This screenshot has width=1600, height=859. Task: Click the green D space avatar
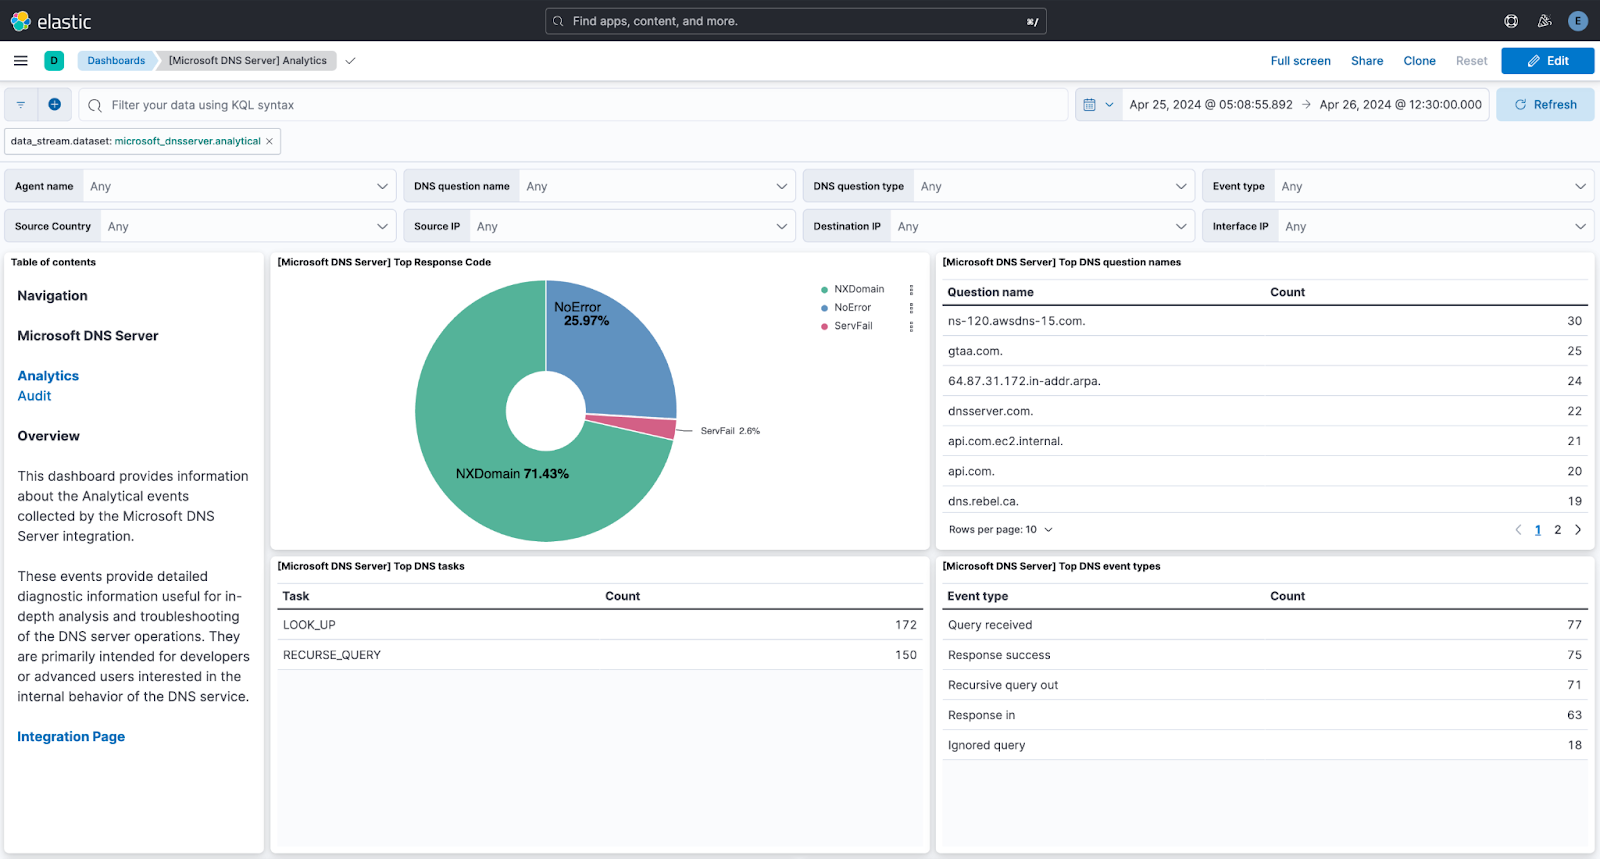[54, 61]
